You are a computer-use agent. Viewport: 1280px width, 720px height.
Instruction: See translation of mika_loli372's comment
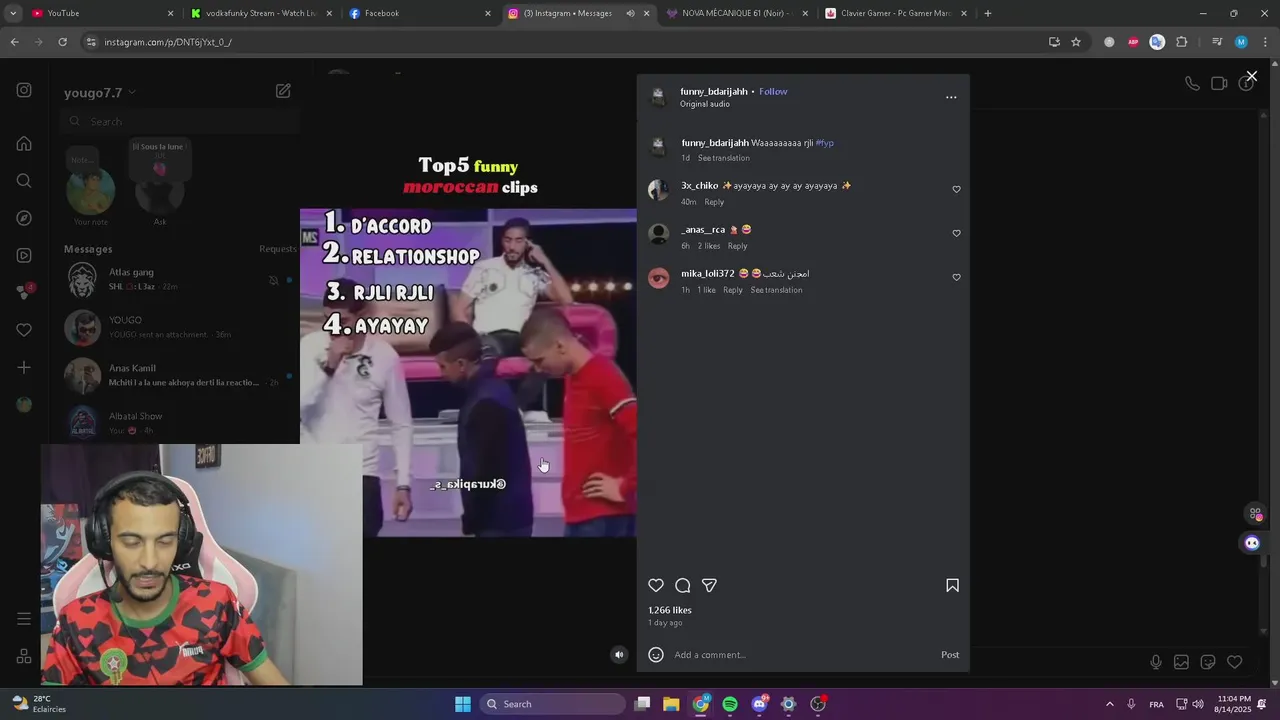tap(777, 290)
